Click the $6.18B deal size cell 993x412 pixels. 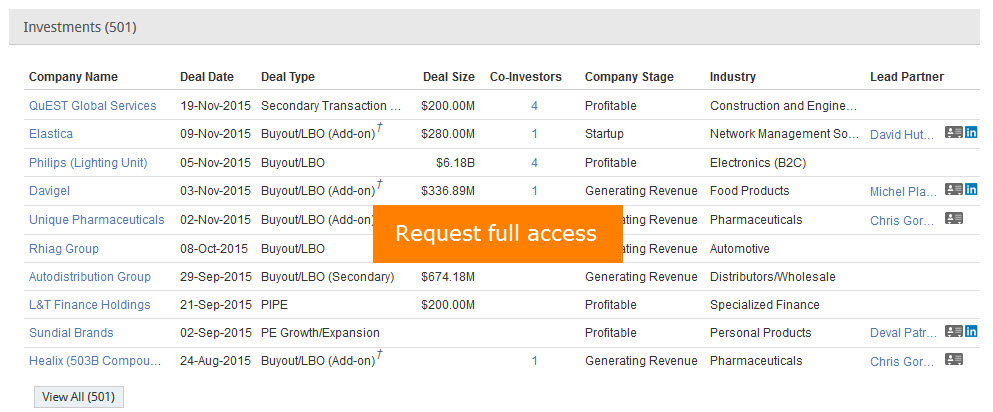455,163
